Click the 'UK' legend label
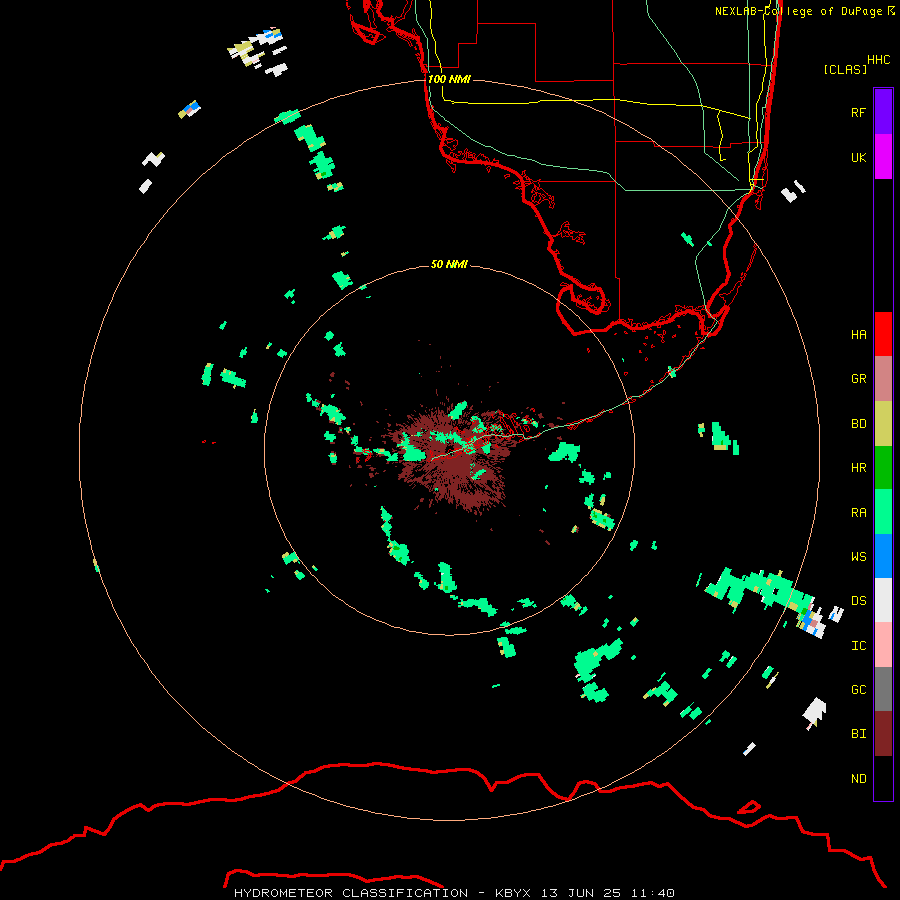 (858, 157)
